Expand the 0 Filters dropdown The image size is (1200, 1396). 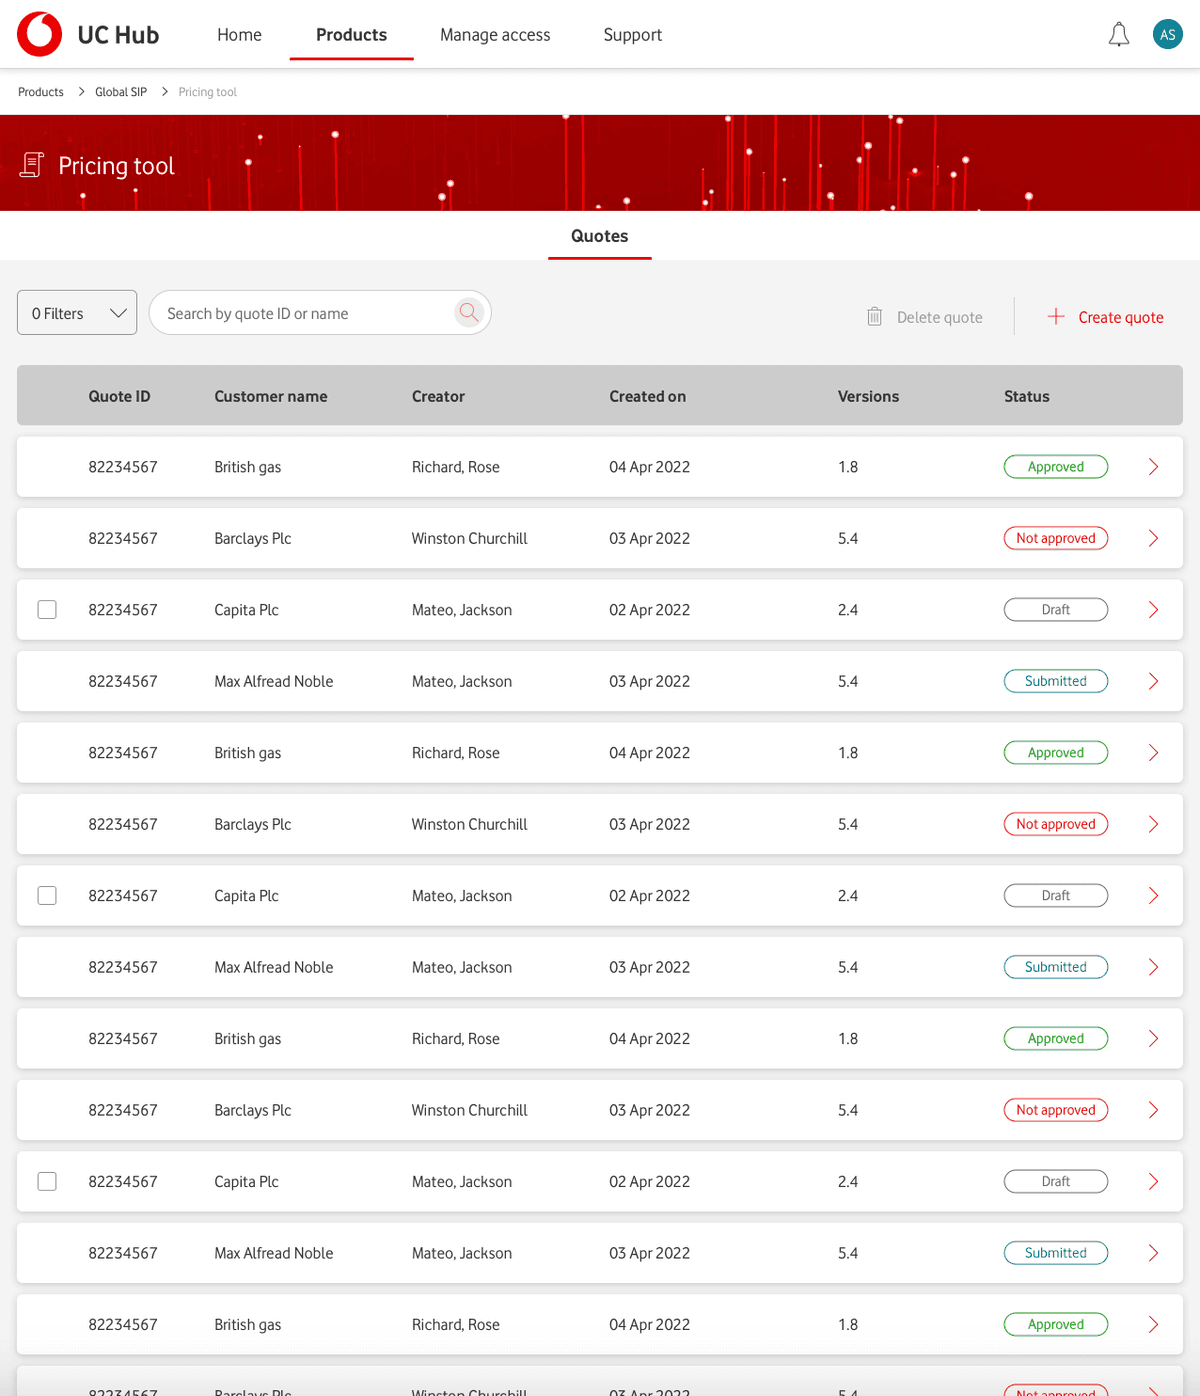point(77,313)
